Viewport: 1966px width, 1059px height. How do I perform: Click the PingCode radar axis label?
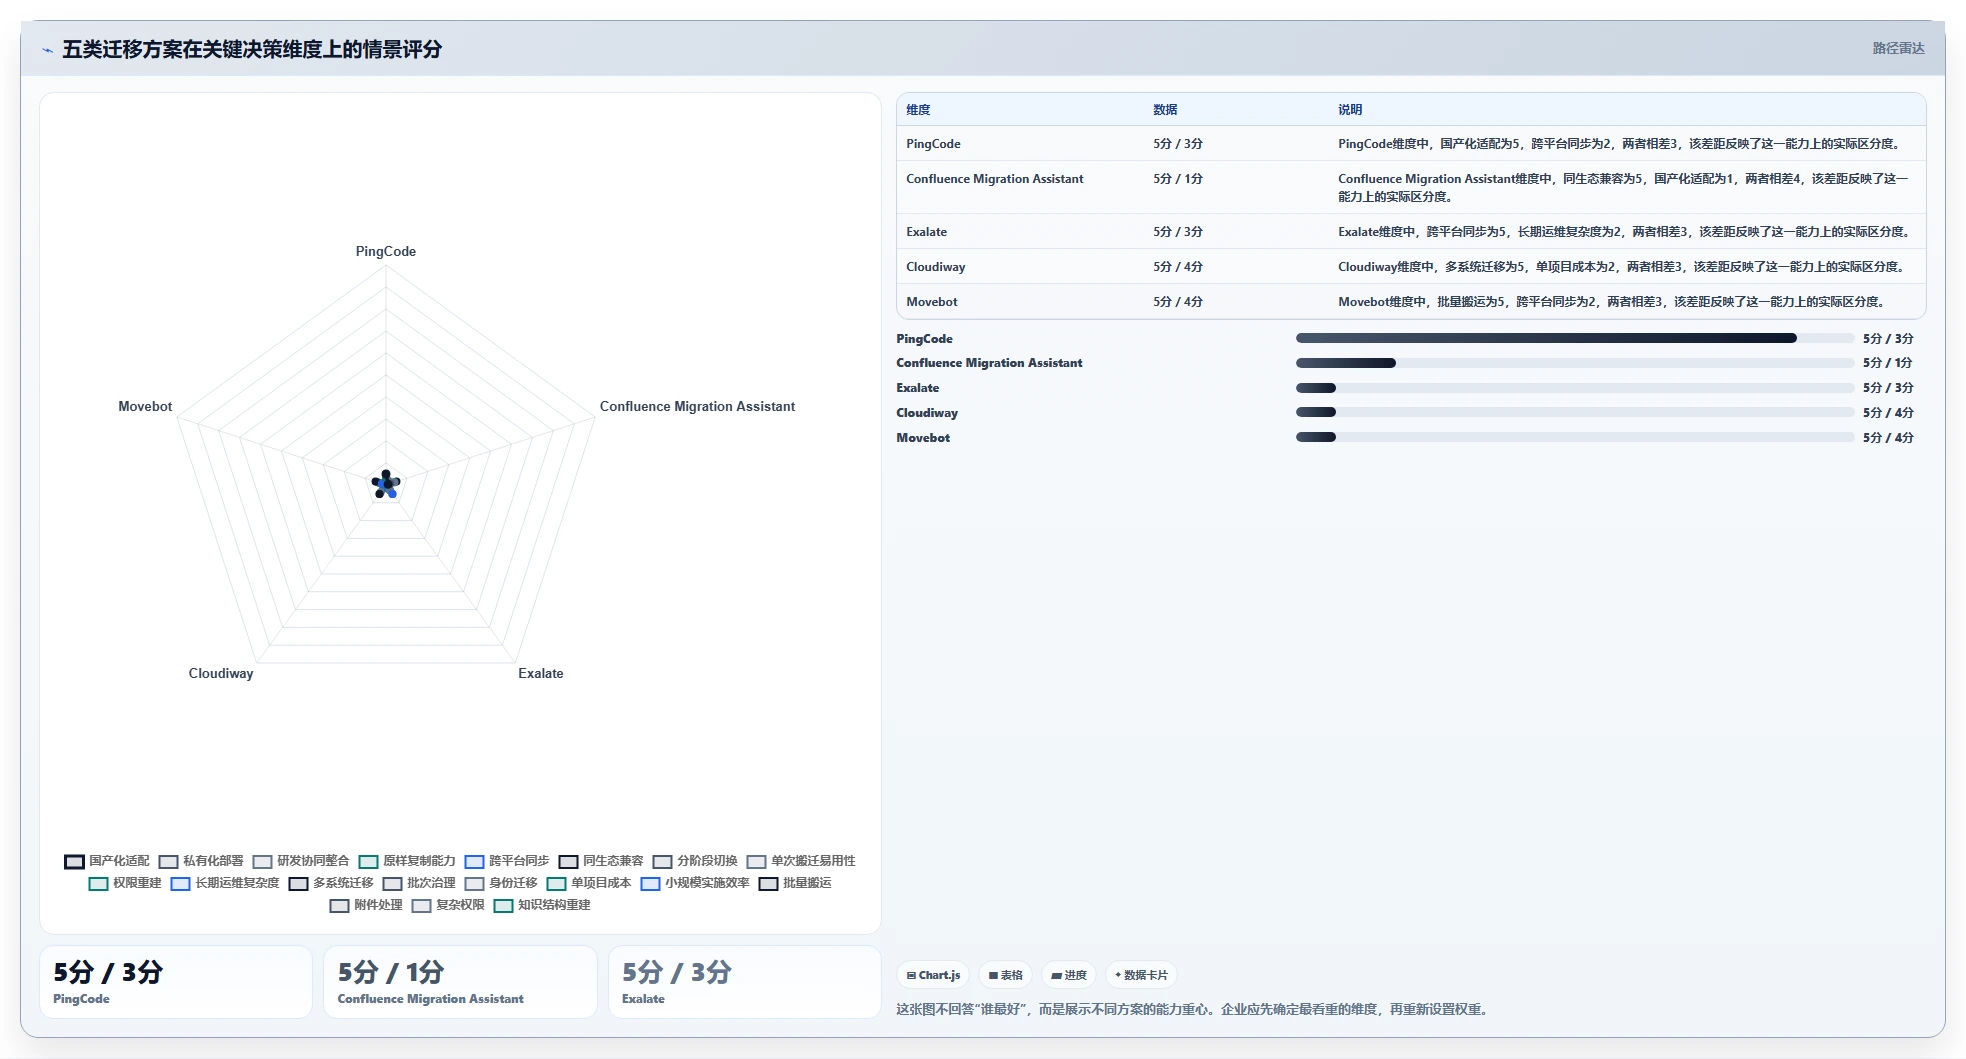click(x=386, y=251)
